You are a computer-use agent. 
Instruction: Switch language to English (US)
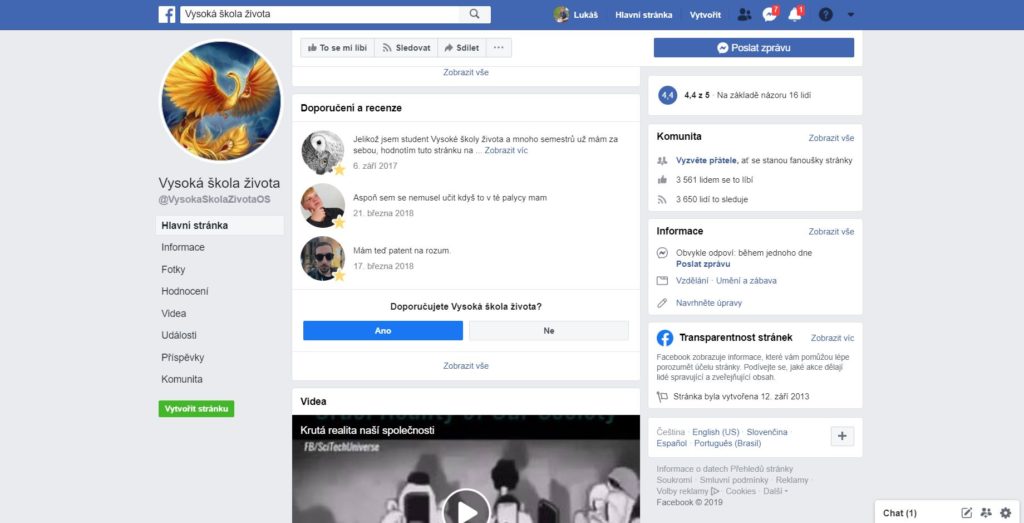click(716, 432)
